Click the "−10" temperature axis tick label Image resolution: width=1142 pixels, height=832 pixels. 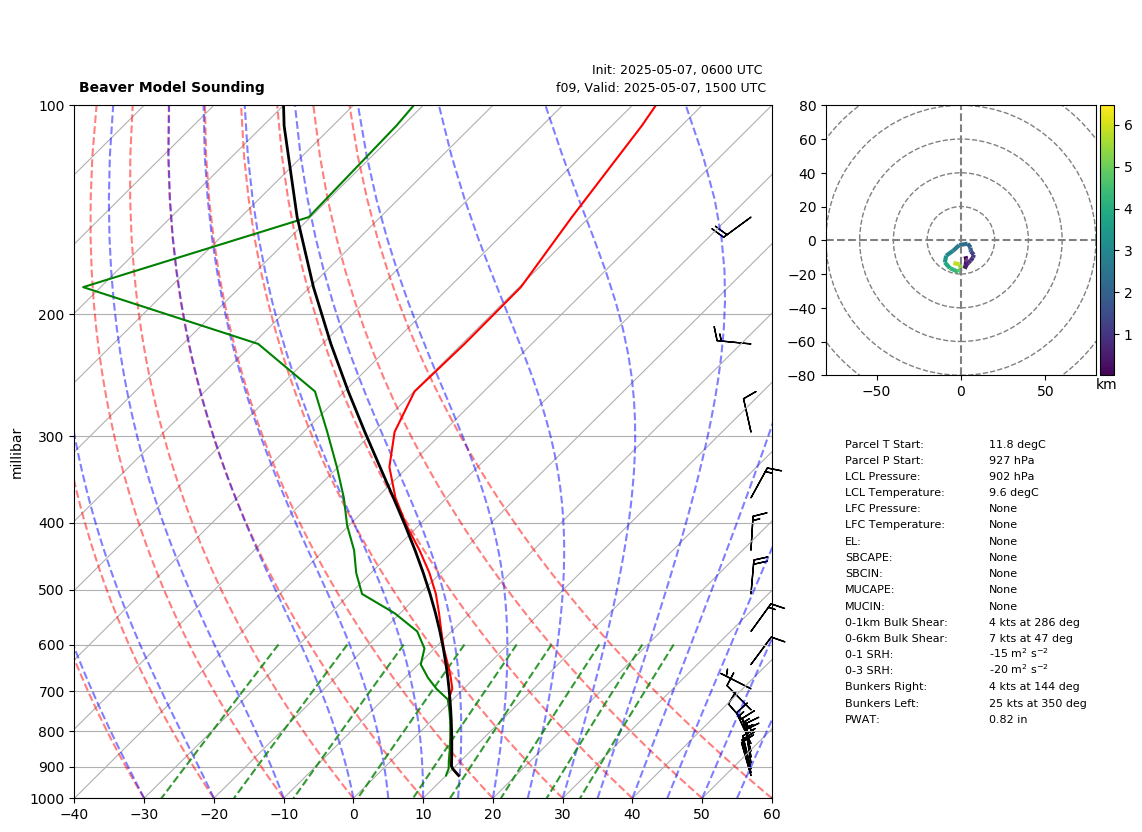click(x=283, y=814)
